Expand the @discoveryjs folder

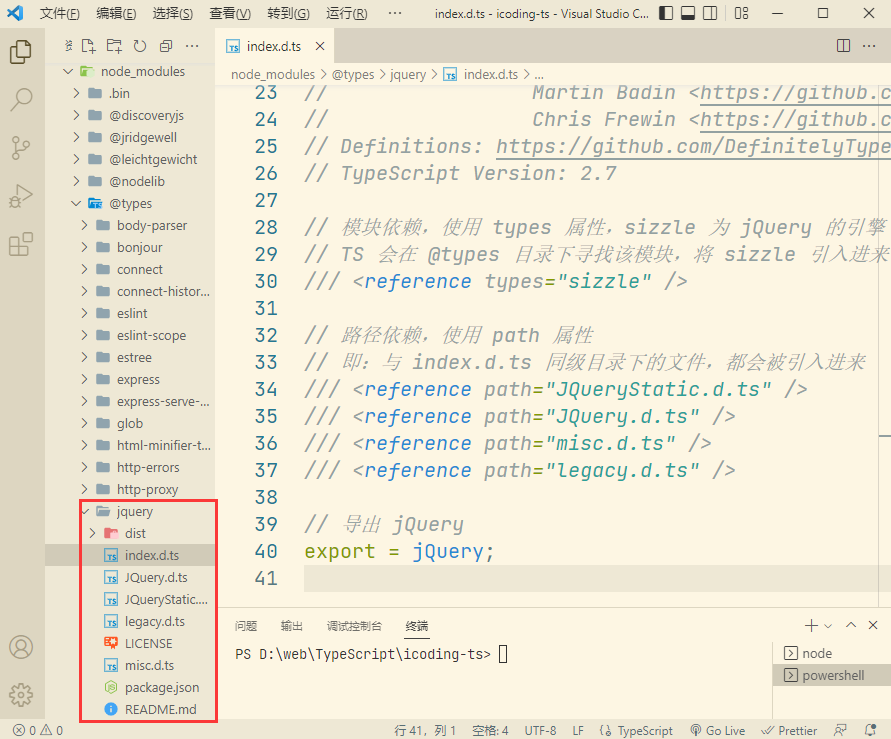(x=130, y=115)
